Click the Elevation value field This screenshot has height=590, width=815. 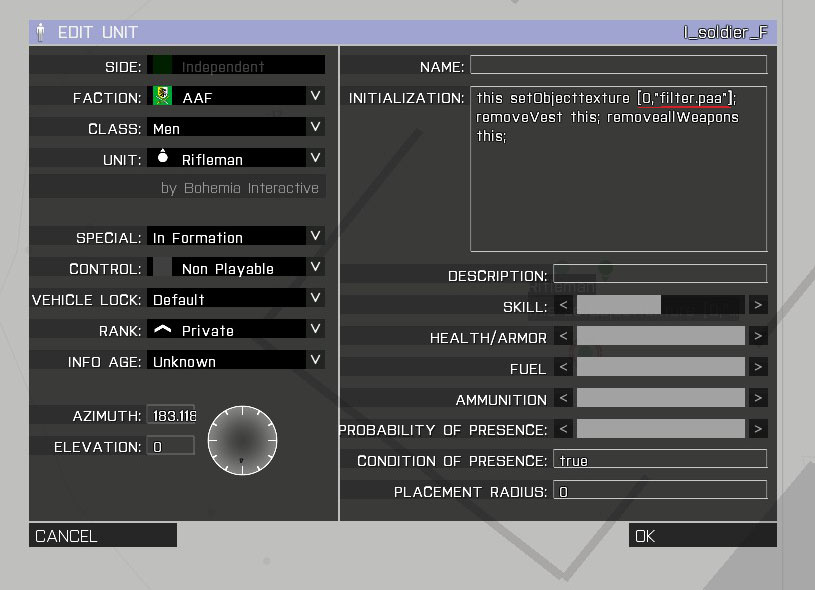(x=171, y=445)
